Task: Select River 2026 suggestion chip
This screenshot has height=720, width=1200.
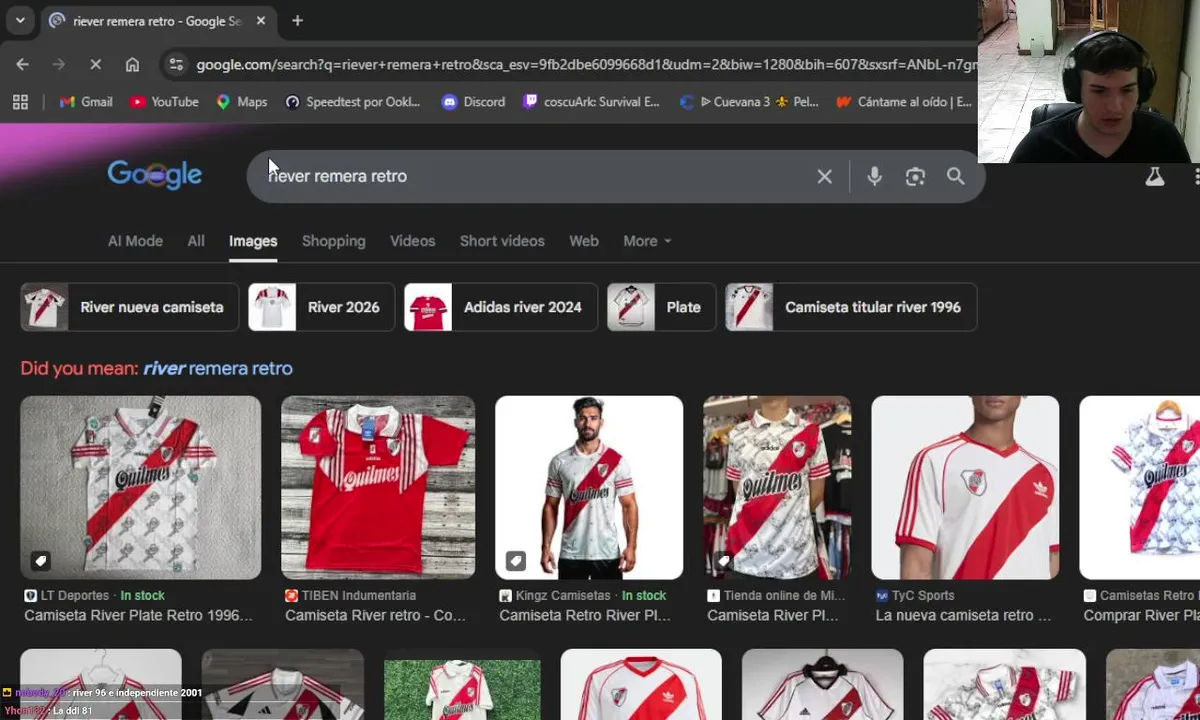Action: [x=321, y=307]
